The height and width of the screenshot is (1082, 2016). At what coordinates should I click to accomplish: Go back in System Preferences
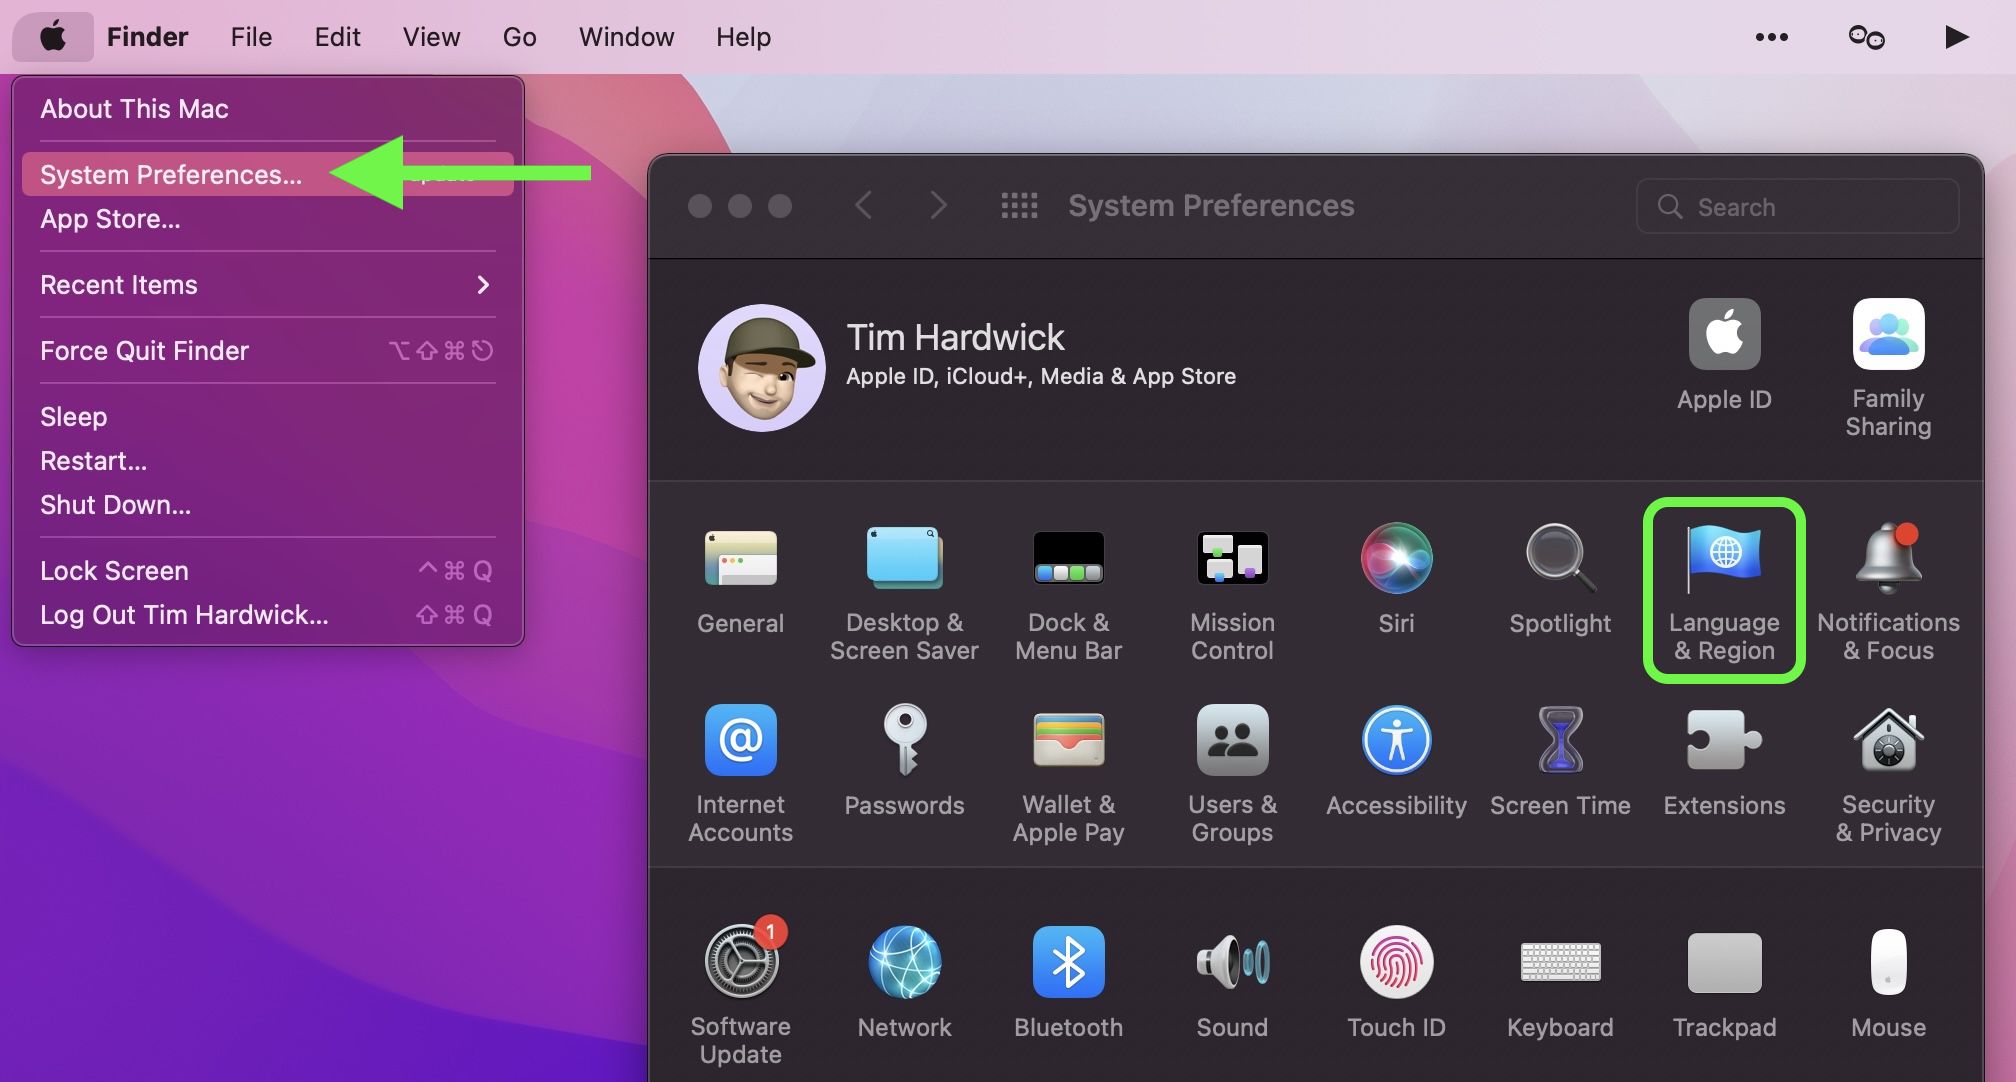point(864,206)
